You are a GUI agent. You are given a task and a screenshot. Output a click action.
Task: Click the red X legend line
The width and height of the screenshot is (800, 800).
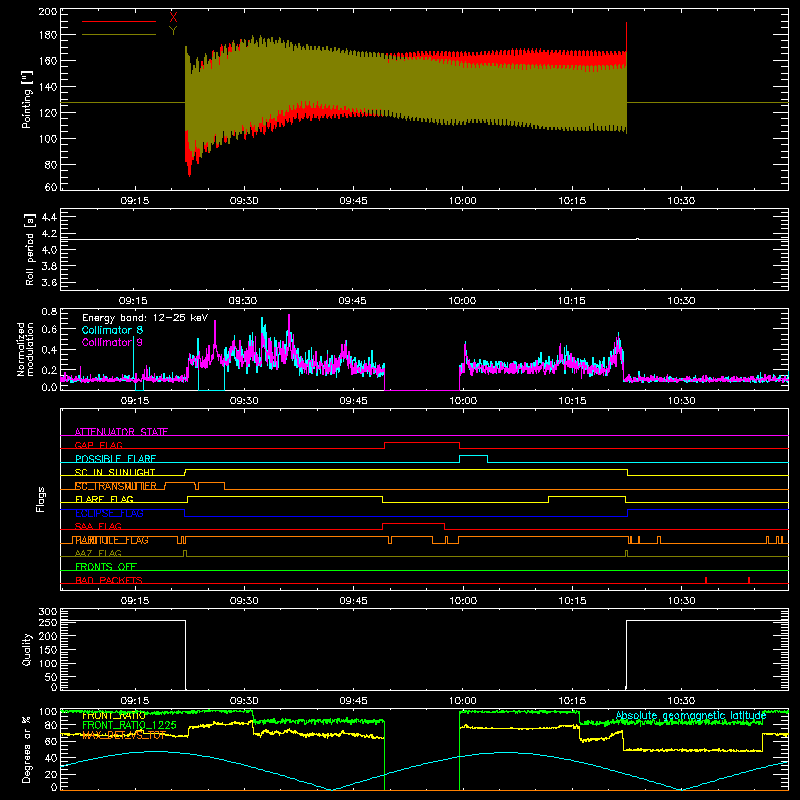point(119,21)
